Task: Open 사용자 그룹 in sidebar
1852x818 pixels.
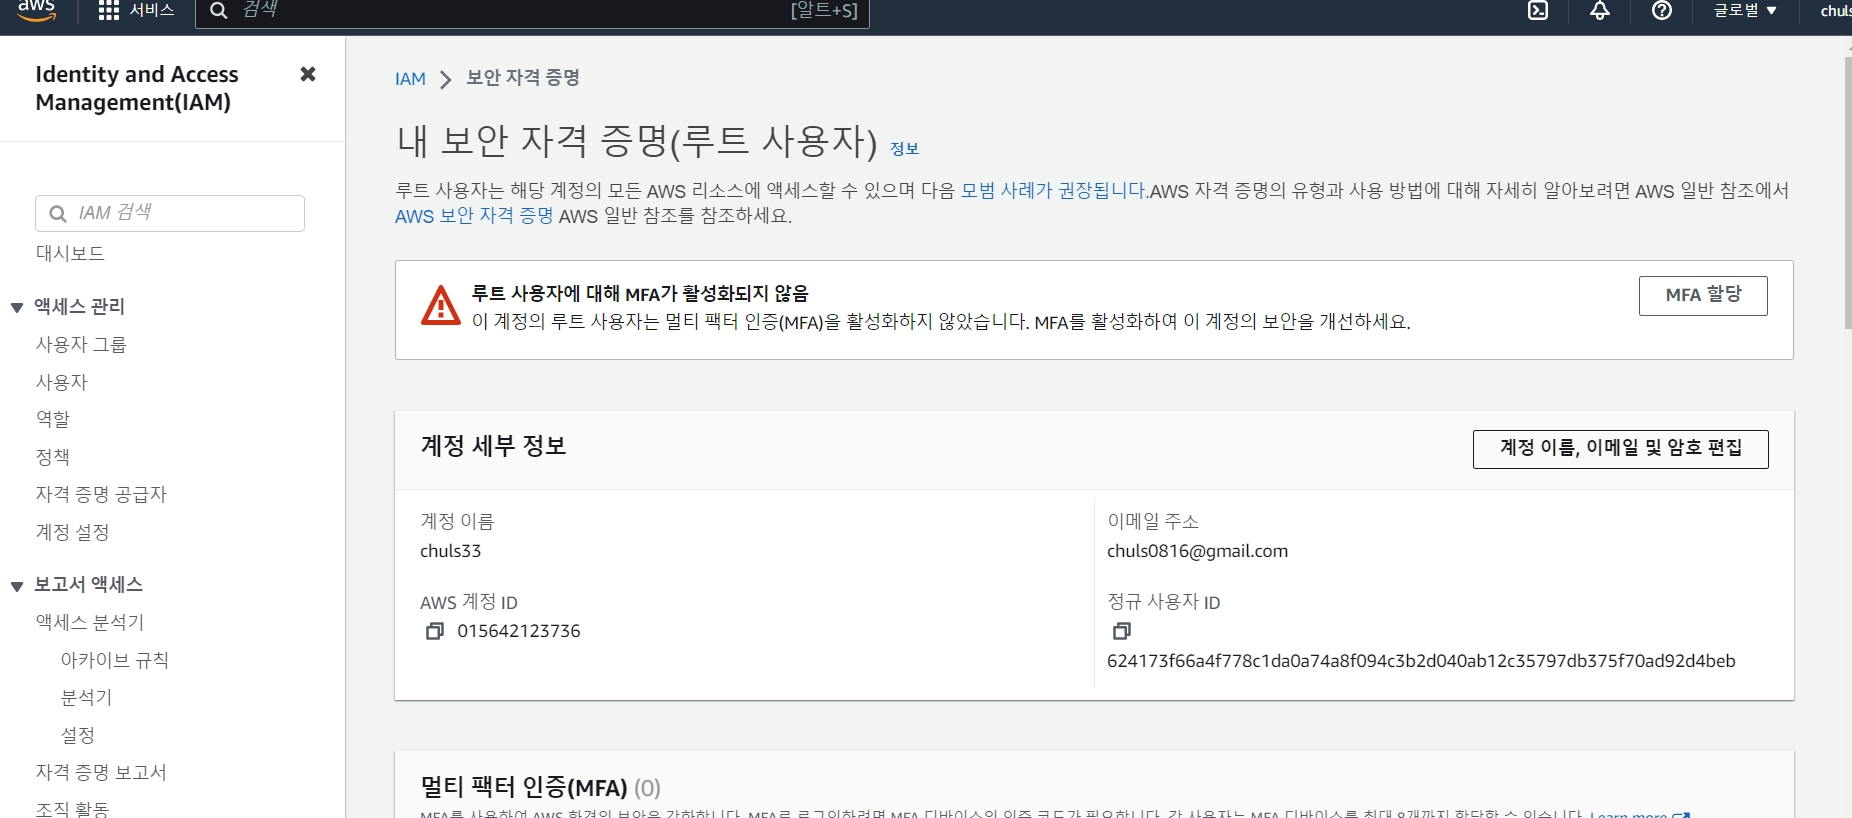Action: [x=81, y=344]
